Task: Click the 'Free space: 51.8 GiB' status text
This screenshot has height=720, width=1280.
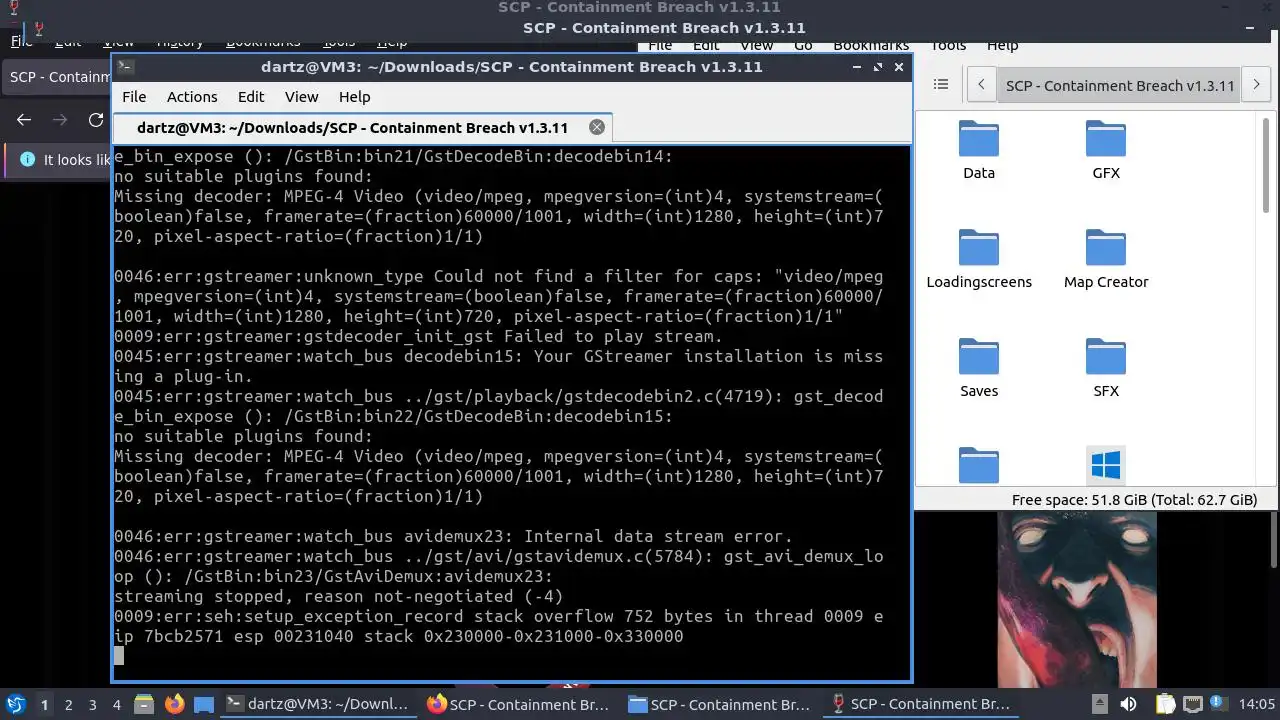Action: pyautogui.click(x=1134, y=500)
